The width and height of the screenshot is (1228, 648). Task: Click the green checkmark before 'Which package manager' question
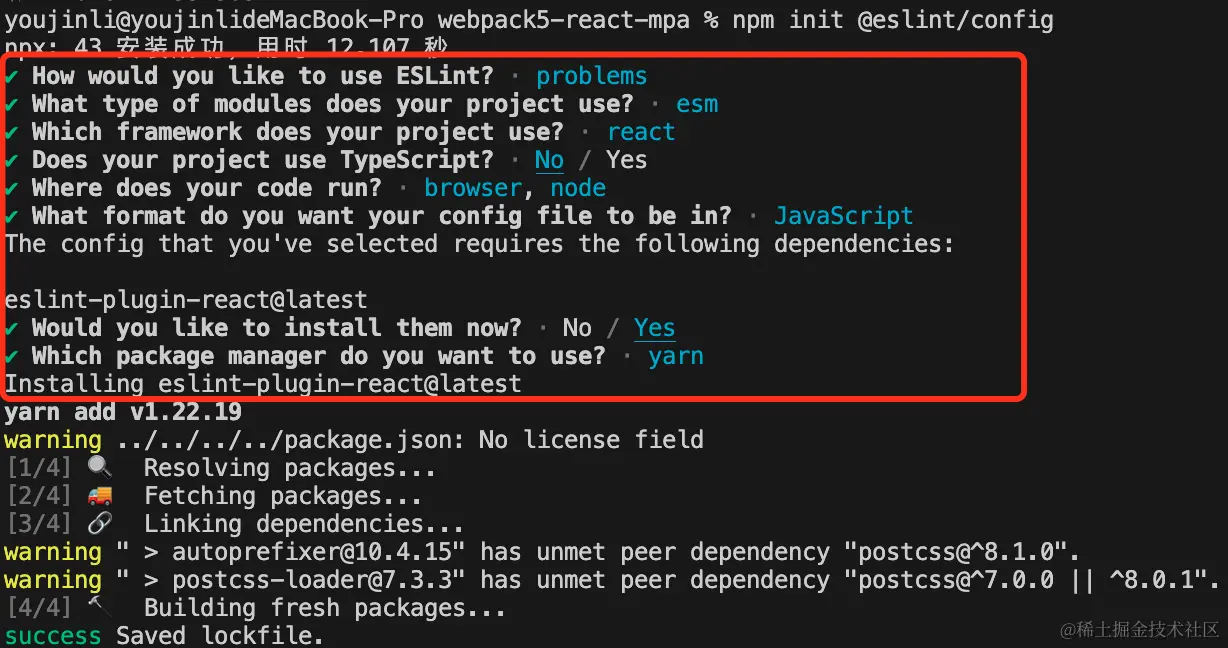(x=12, y=356)
